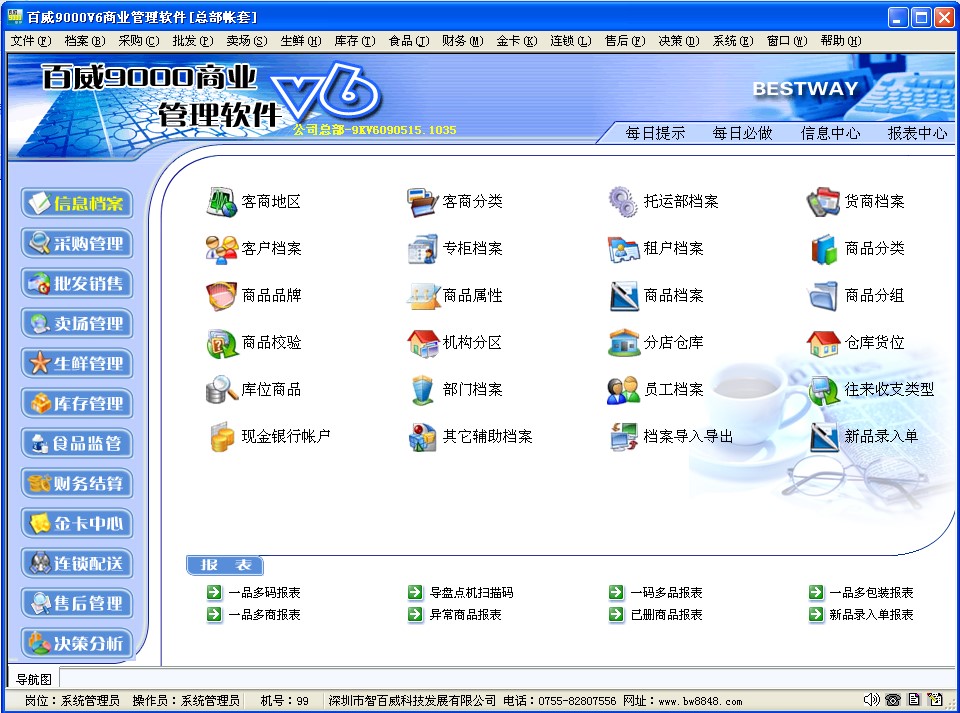Open 一品多包装报表 report link
The width and height of the screenshot is (960, 713).
point(871,592)
